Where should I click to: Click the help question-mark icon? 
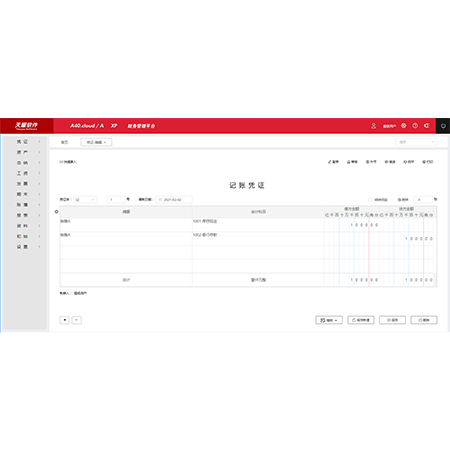tap(415, 126)
